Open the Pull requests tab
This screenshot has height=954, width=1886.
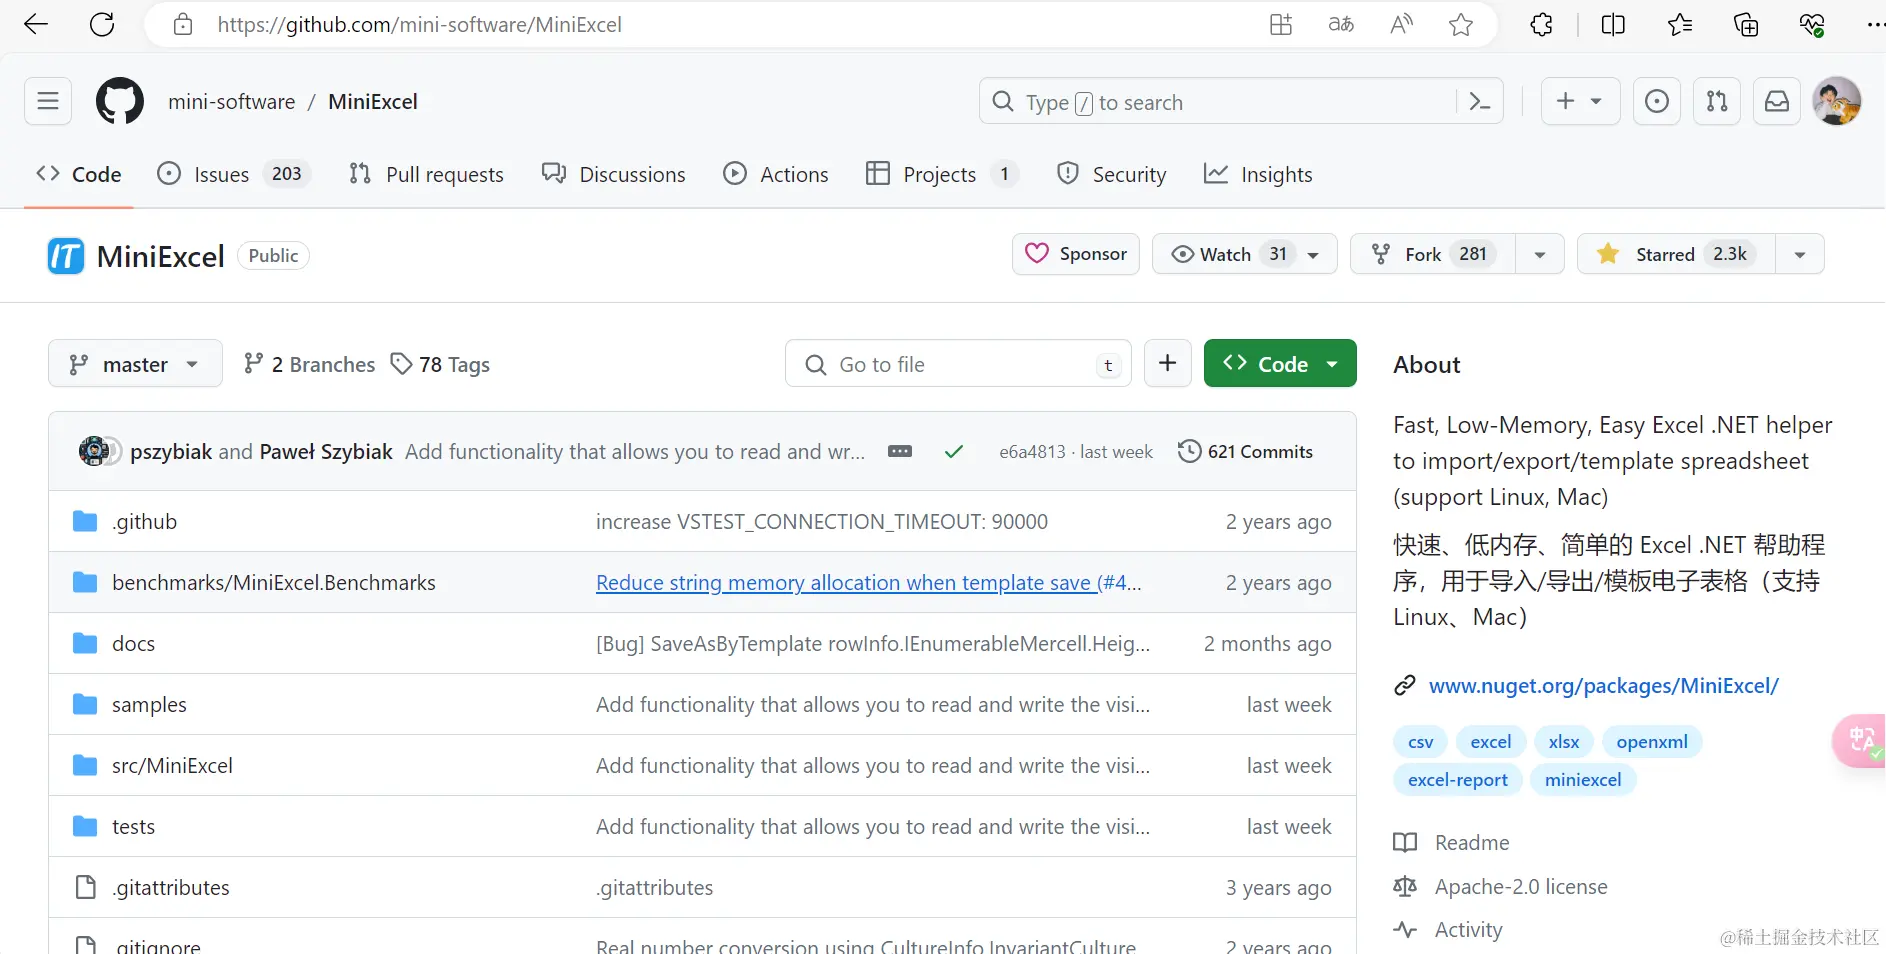click(426, 174)
